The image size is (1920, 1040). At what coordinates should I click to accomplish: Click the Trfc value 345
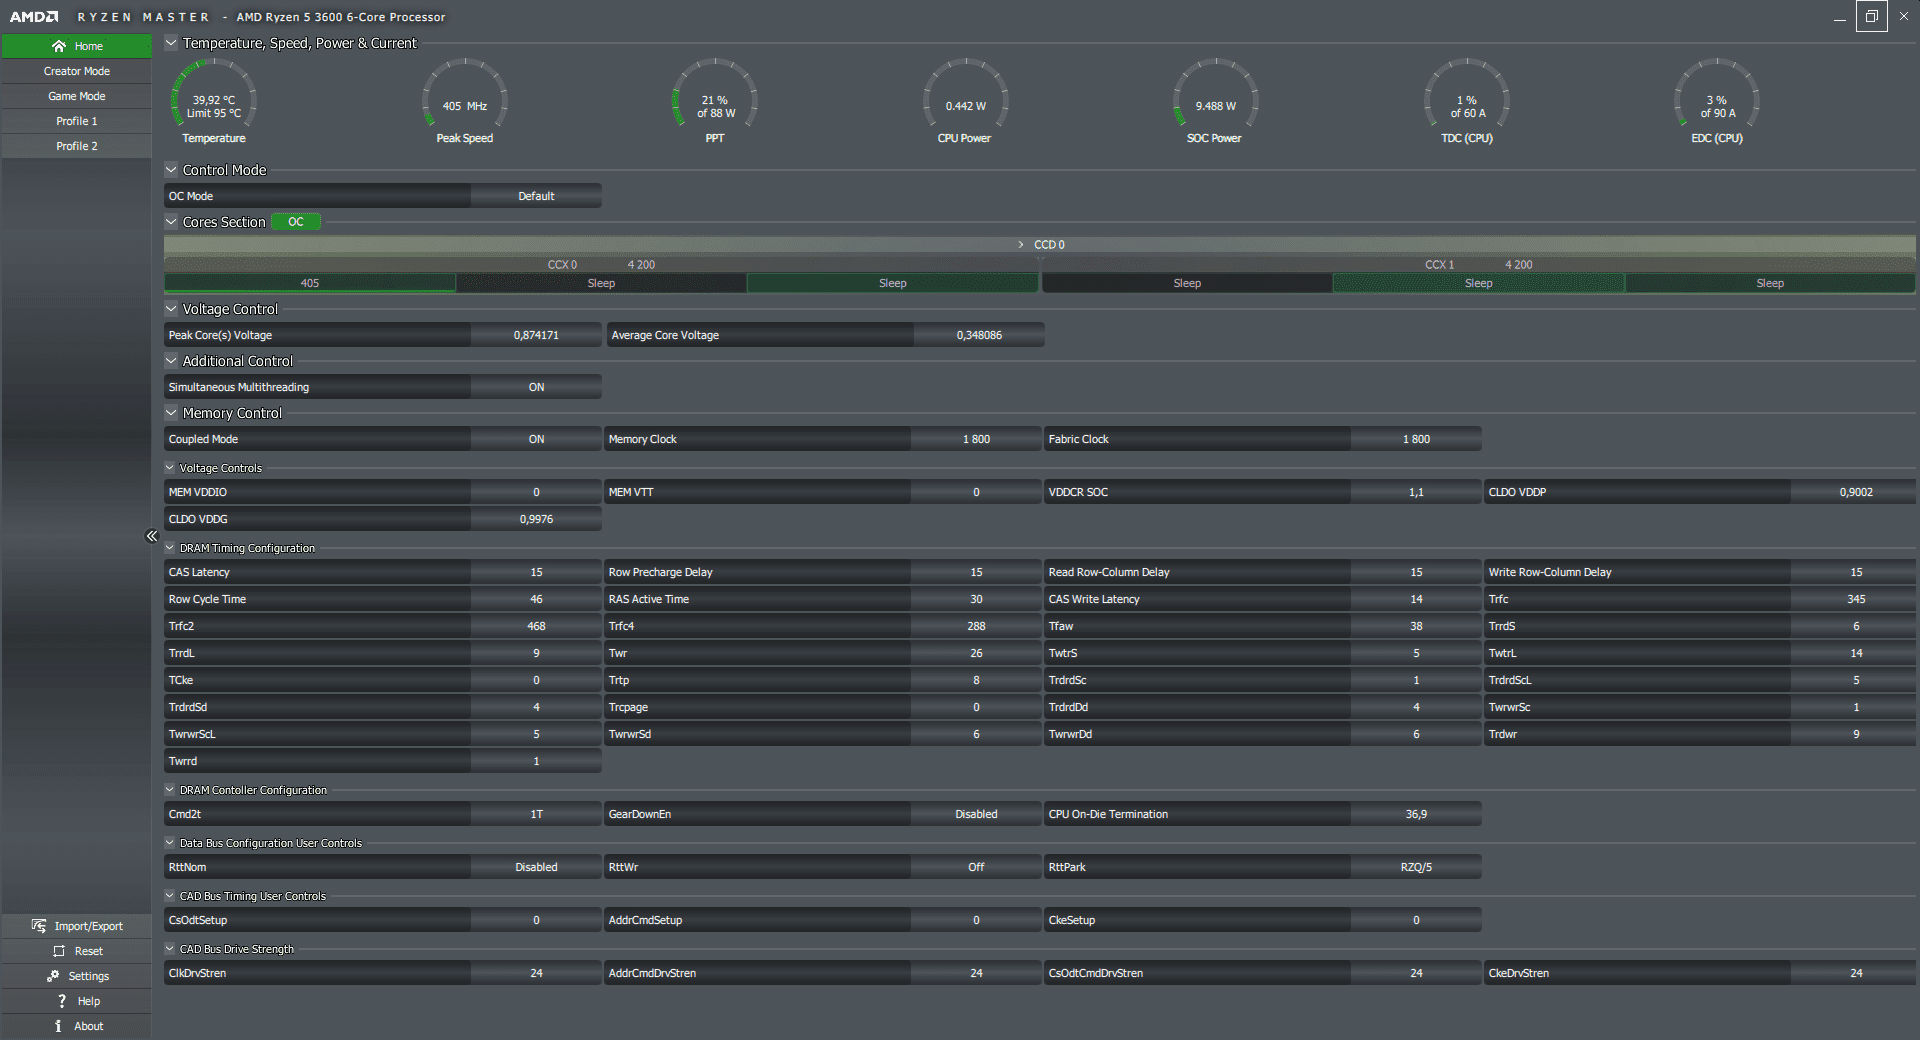click(x=1856, y=599)
